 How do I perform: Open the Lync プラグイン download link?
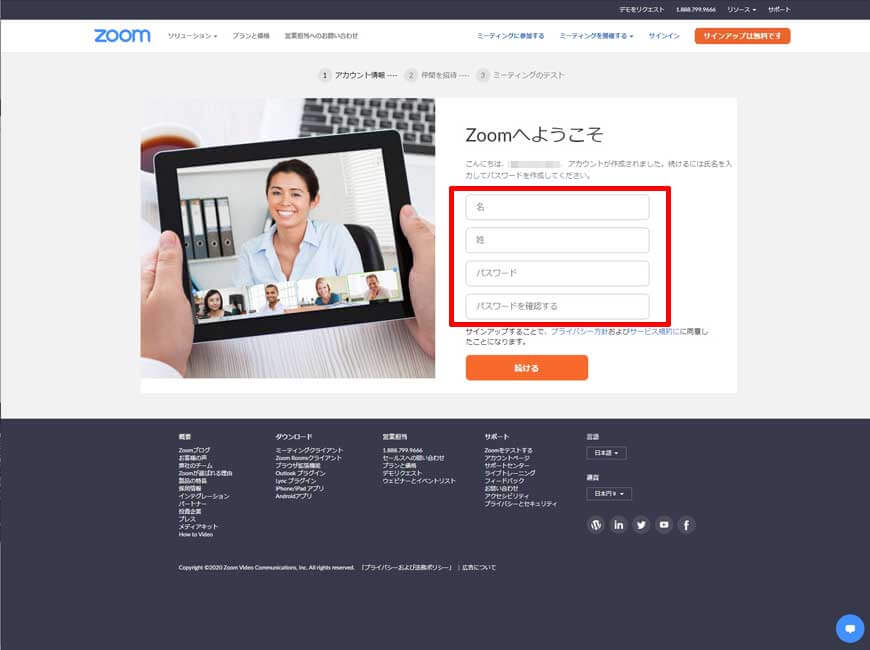tap(296, 481)
